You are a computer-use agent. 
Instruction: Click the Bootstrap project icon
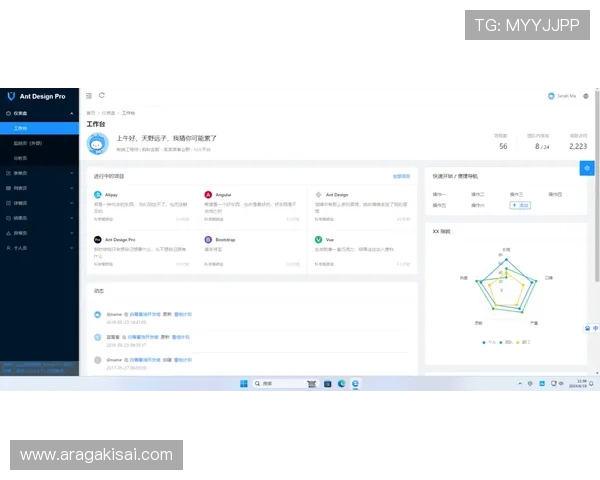click(x=208, y=240)
